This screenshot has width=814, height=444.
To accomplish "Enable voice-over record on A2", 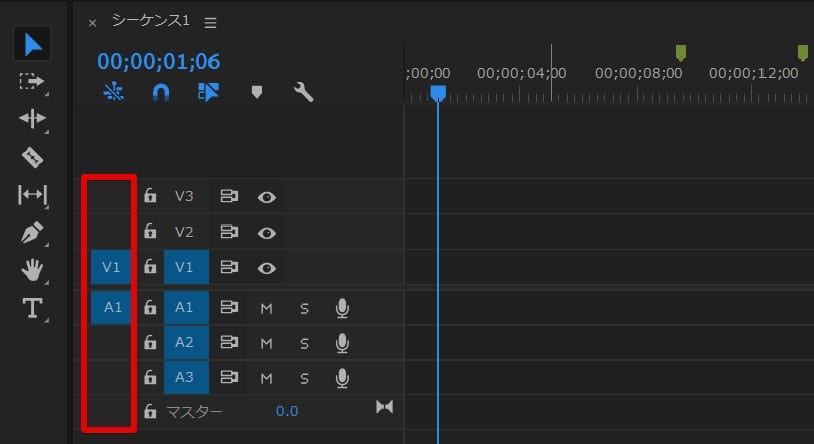I will point(342,343).
